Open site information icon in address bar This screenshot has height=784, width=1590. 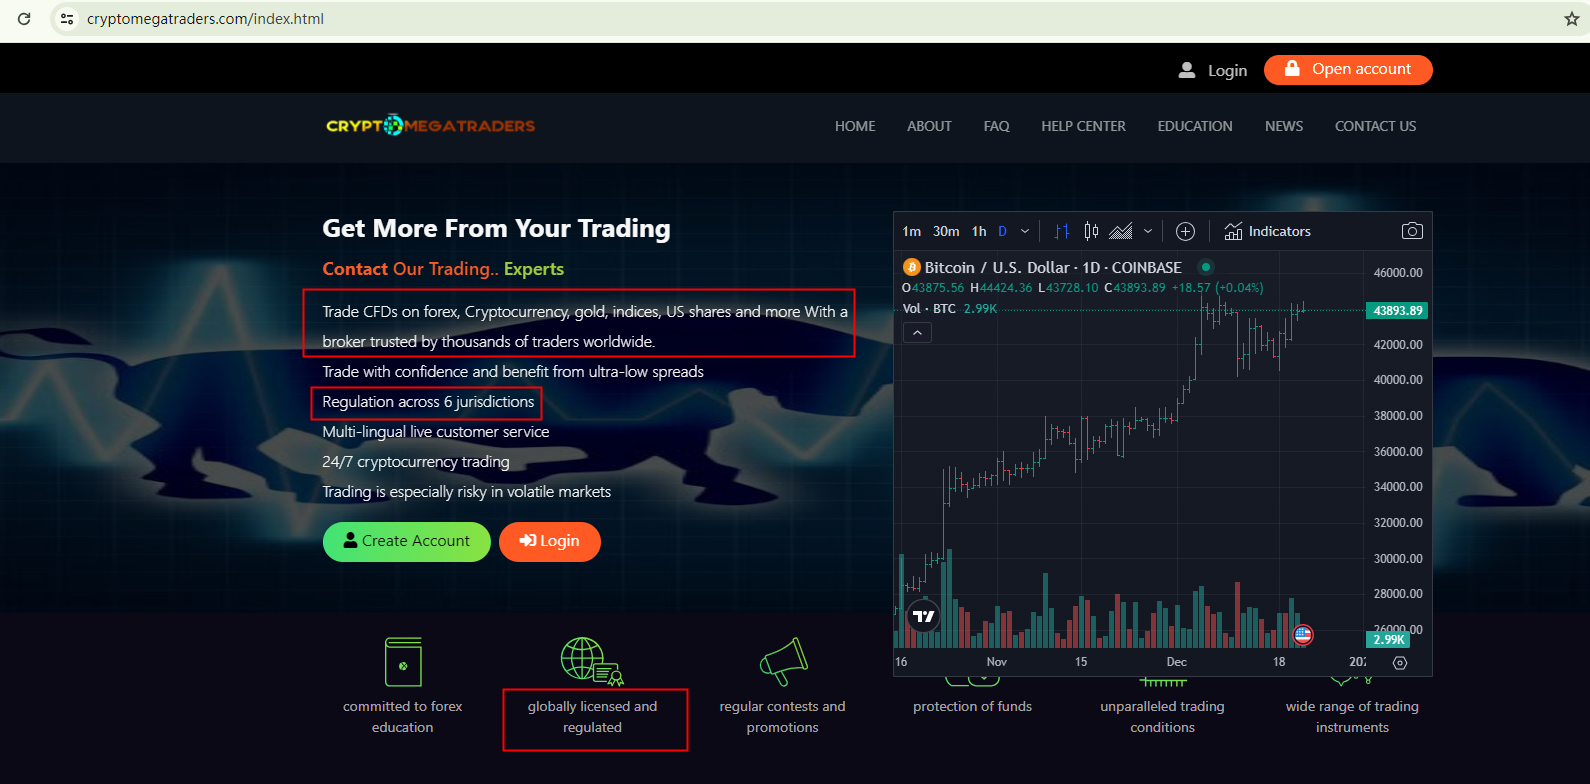point(67,19)
